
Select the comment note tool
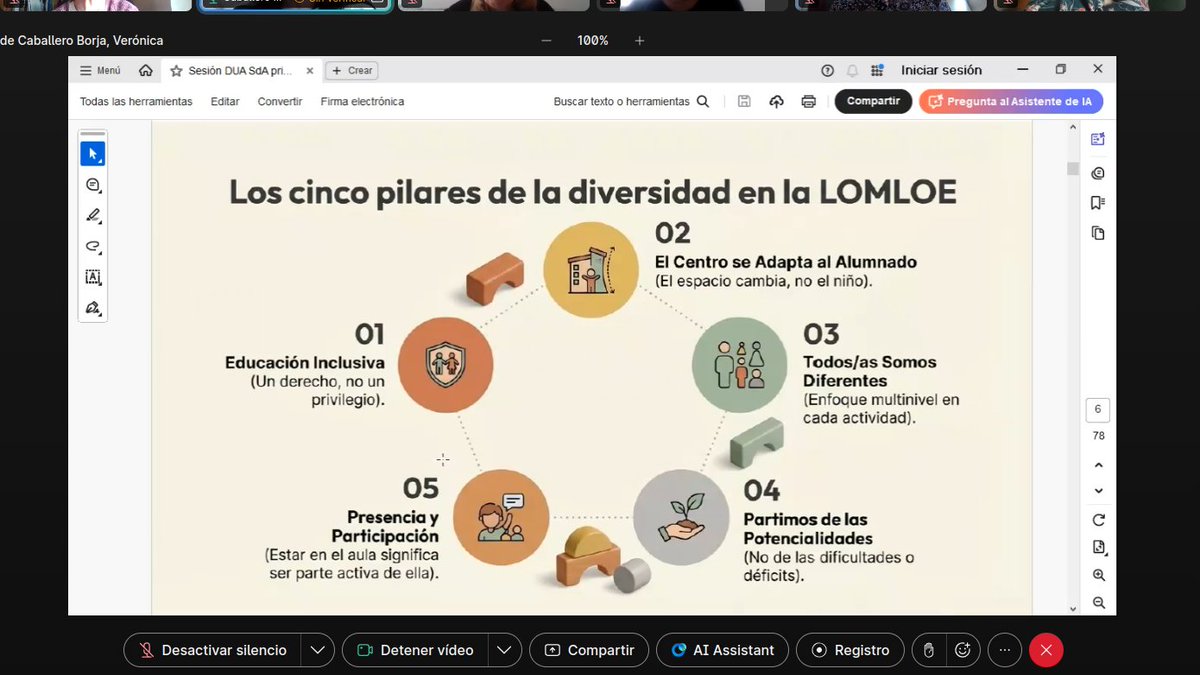tap(93, 185)
